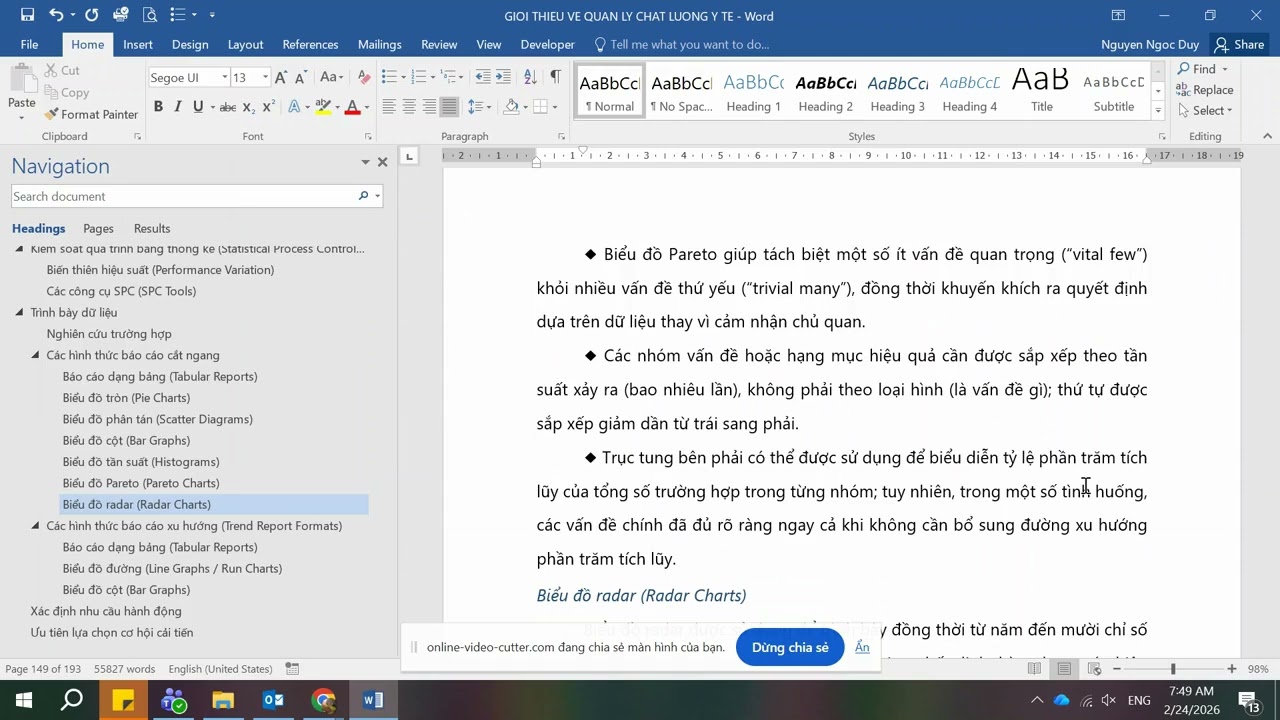
Task: Switch to the Insert tab
Action: pos(138,44)
